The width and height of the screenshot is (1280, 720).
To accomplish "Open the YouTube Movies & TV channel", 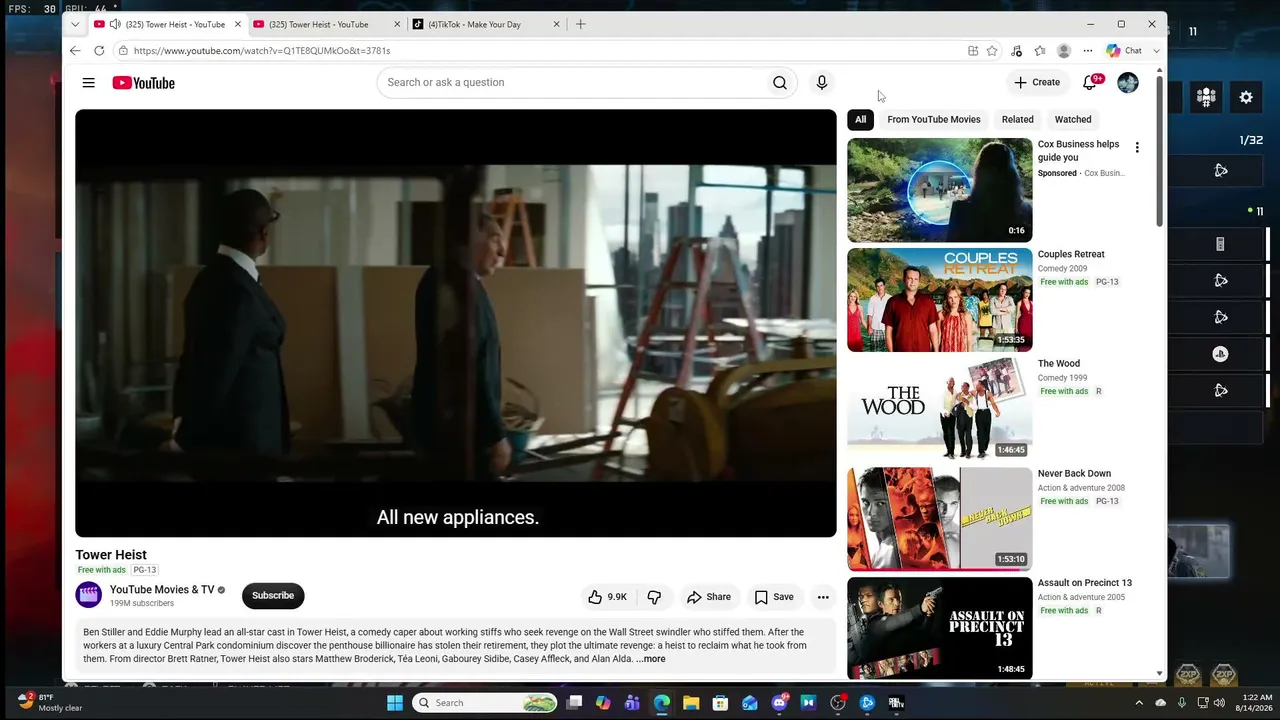I will [x=162, y=590].
